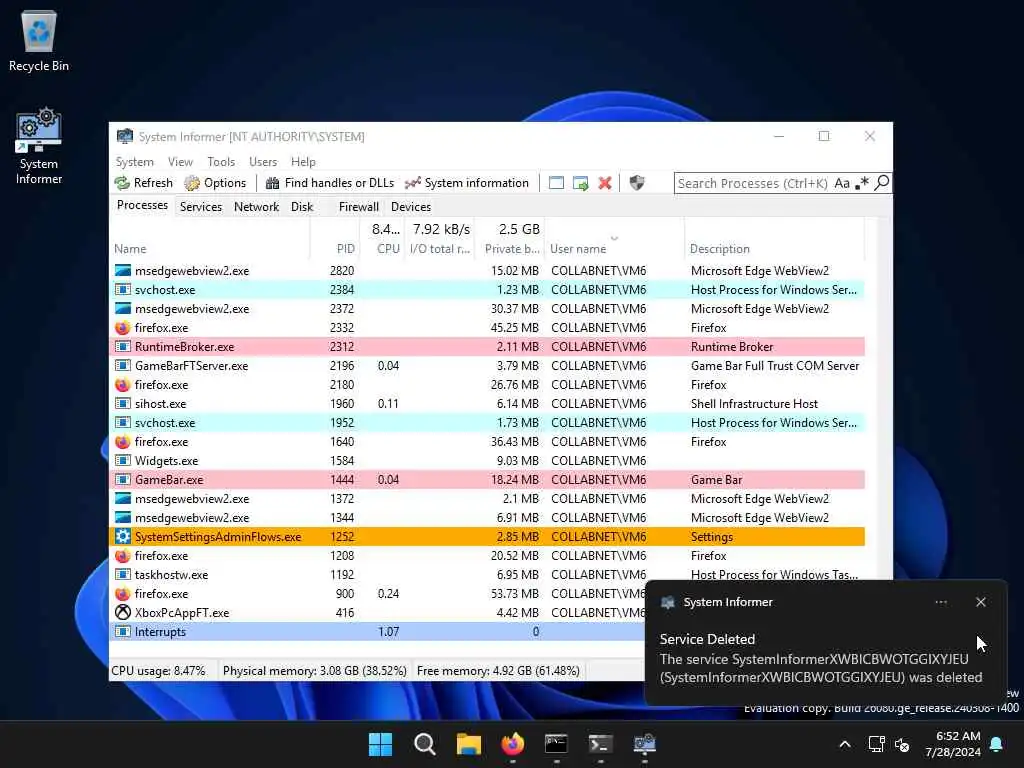Click System Informer title bar icon

pyautogui.click(x=124, y=136)
